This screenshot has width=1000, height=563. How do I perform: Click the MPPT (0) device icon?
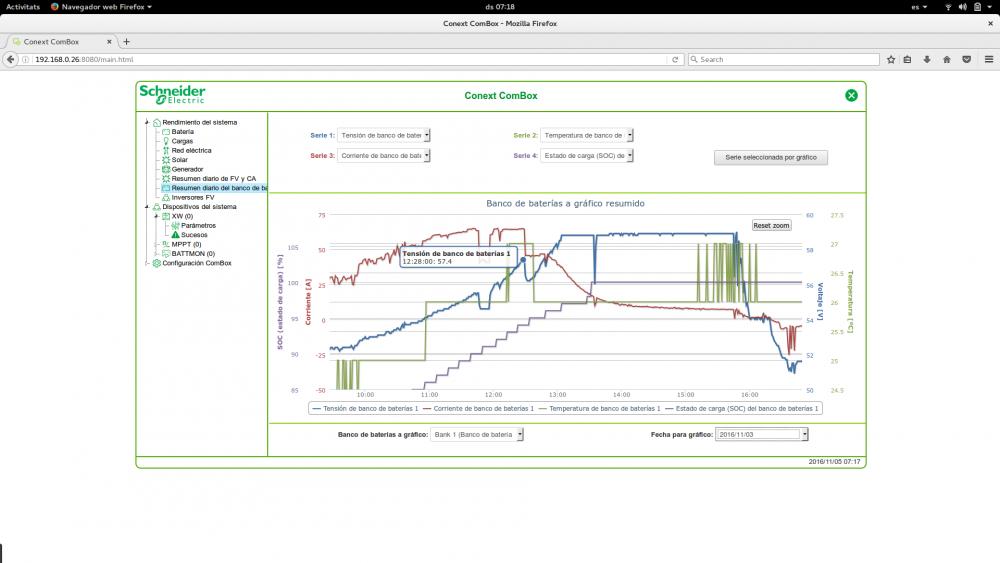[166, 244]
